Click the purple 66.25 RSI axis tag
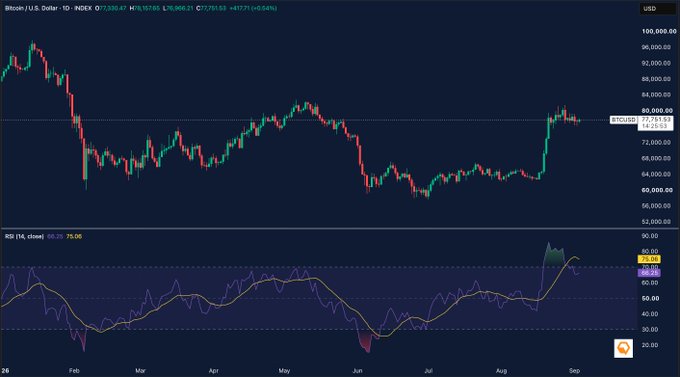The image size is (680, 377). click(x=649, y=273)
